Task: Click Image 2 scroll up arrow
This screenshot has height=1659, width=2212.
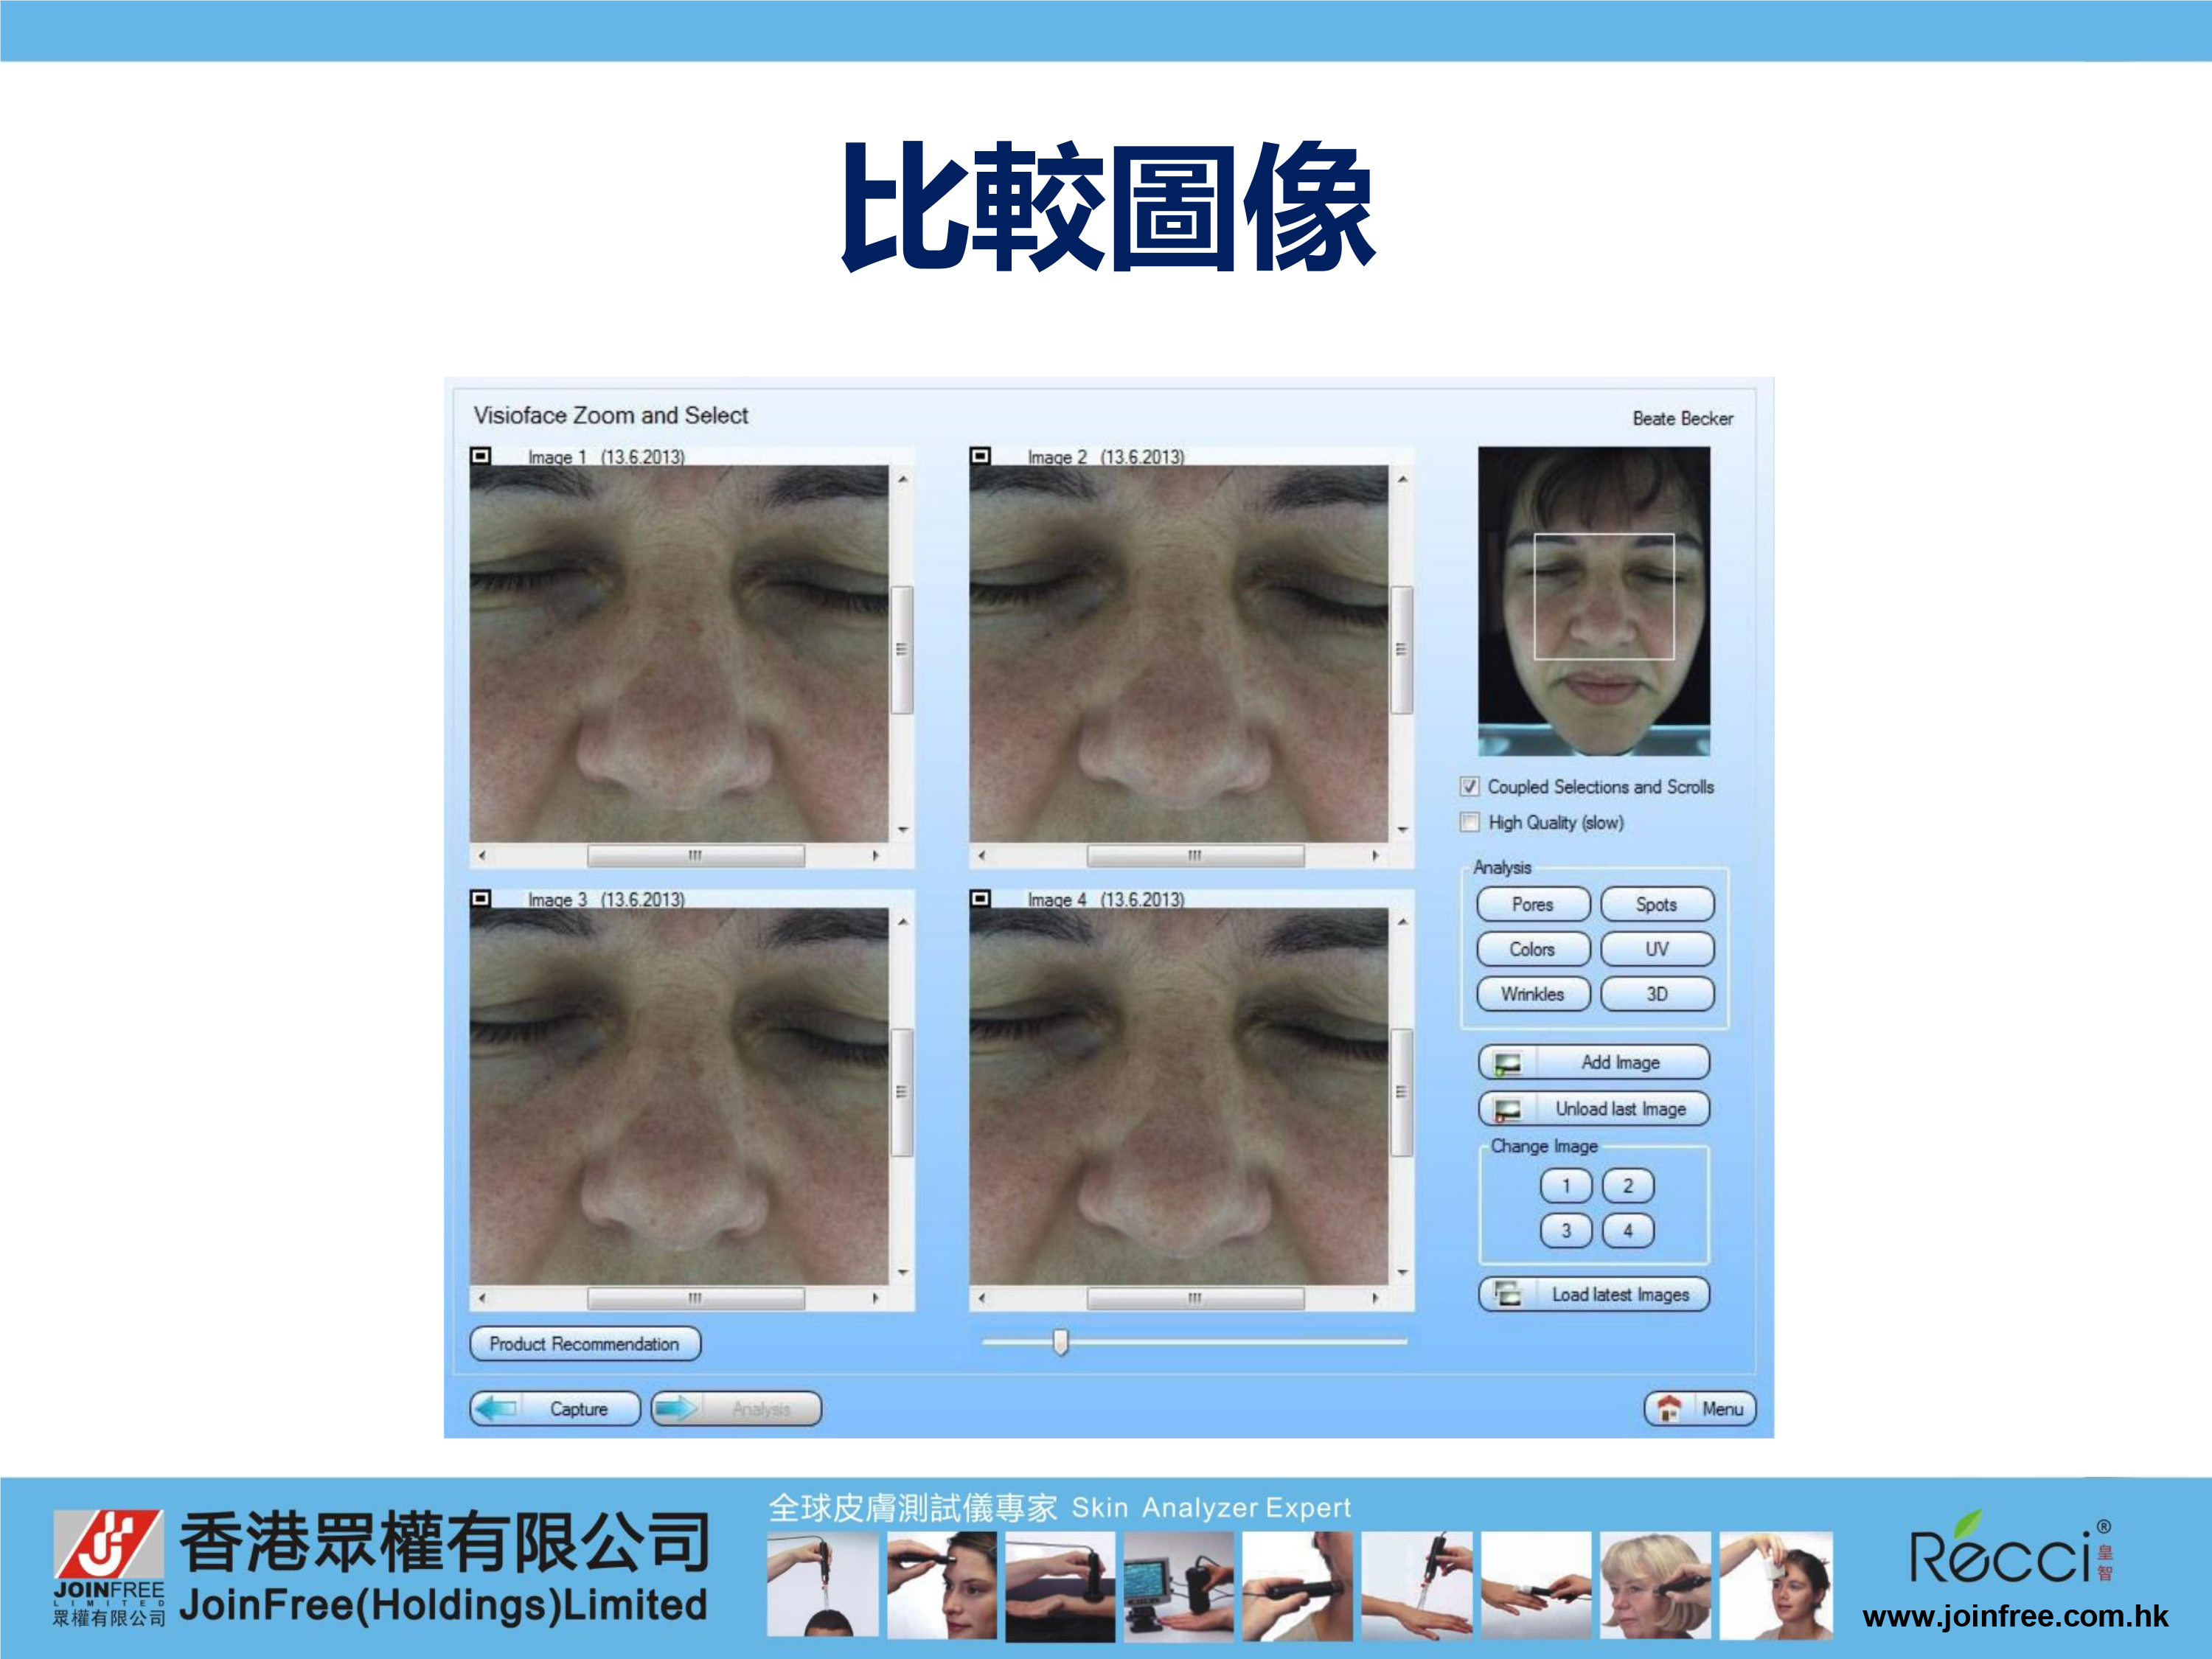Action: click(1402, 480)
